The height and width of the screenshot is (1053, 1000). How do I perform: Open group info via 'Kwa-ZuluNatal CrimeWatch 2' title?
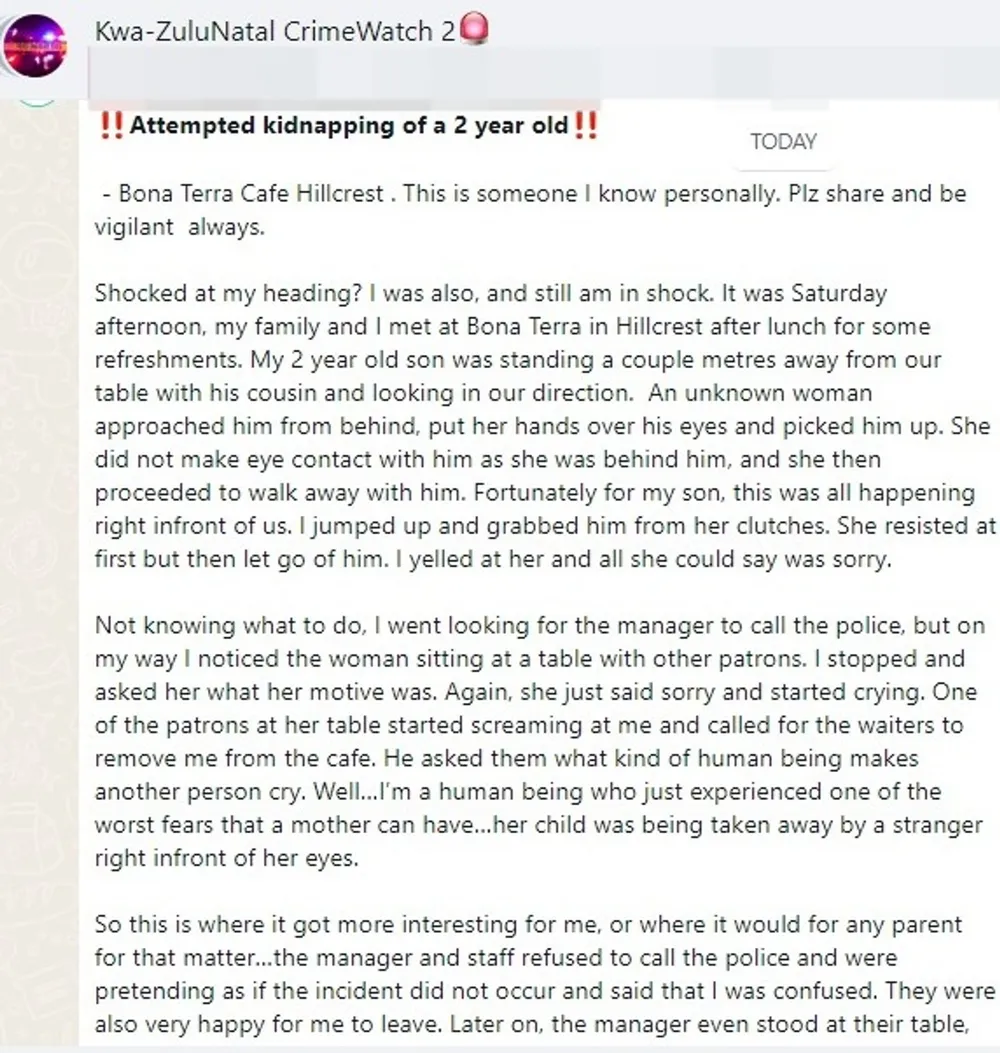click(275, 31)
